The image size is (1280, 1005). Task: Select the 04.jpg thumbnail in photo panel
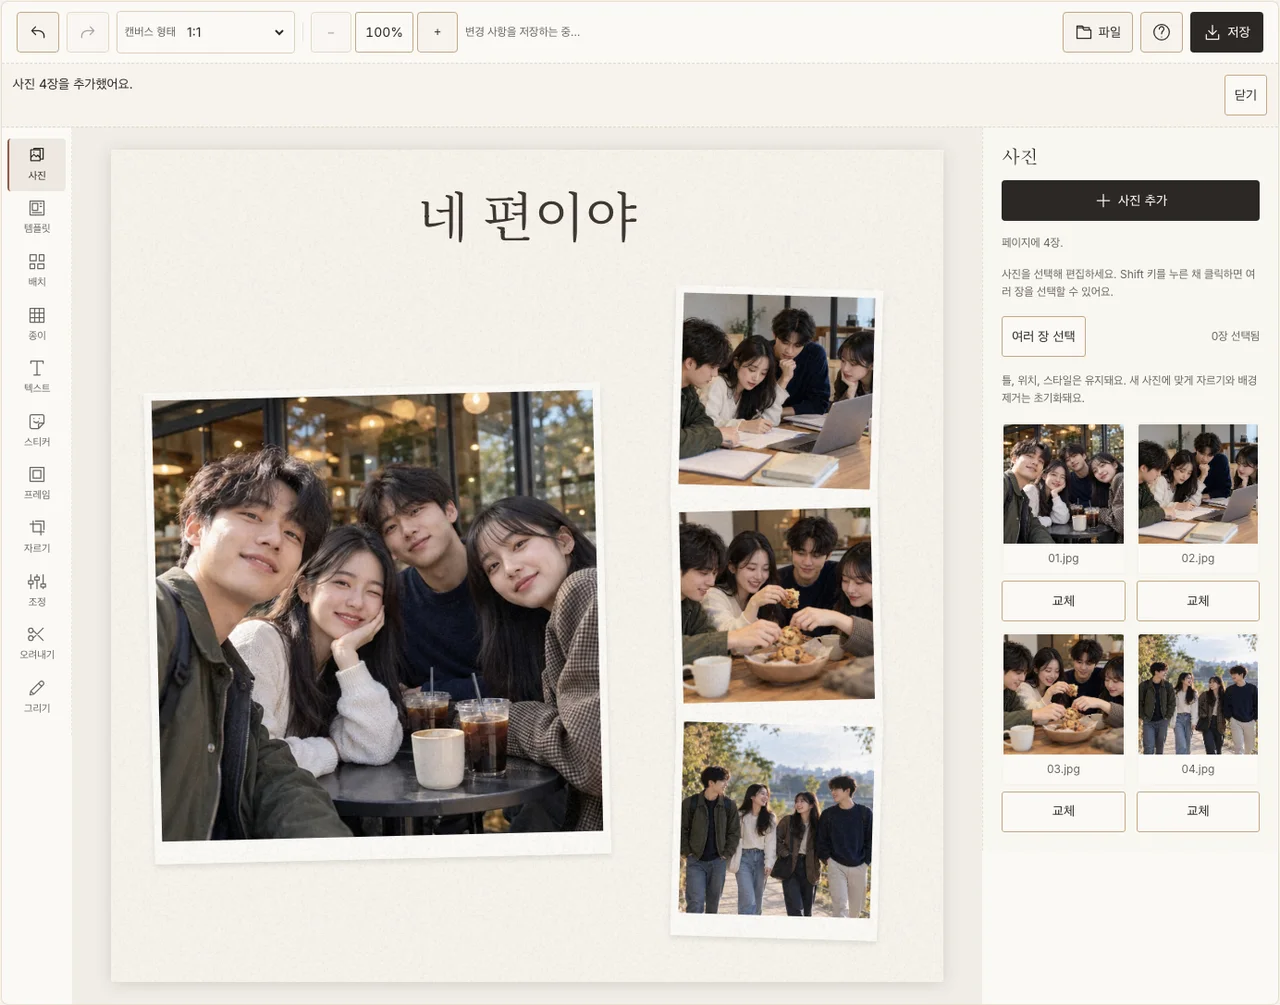coord(1198,694)
